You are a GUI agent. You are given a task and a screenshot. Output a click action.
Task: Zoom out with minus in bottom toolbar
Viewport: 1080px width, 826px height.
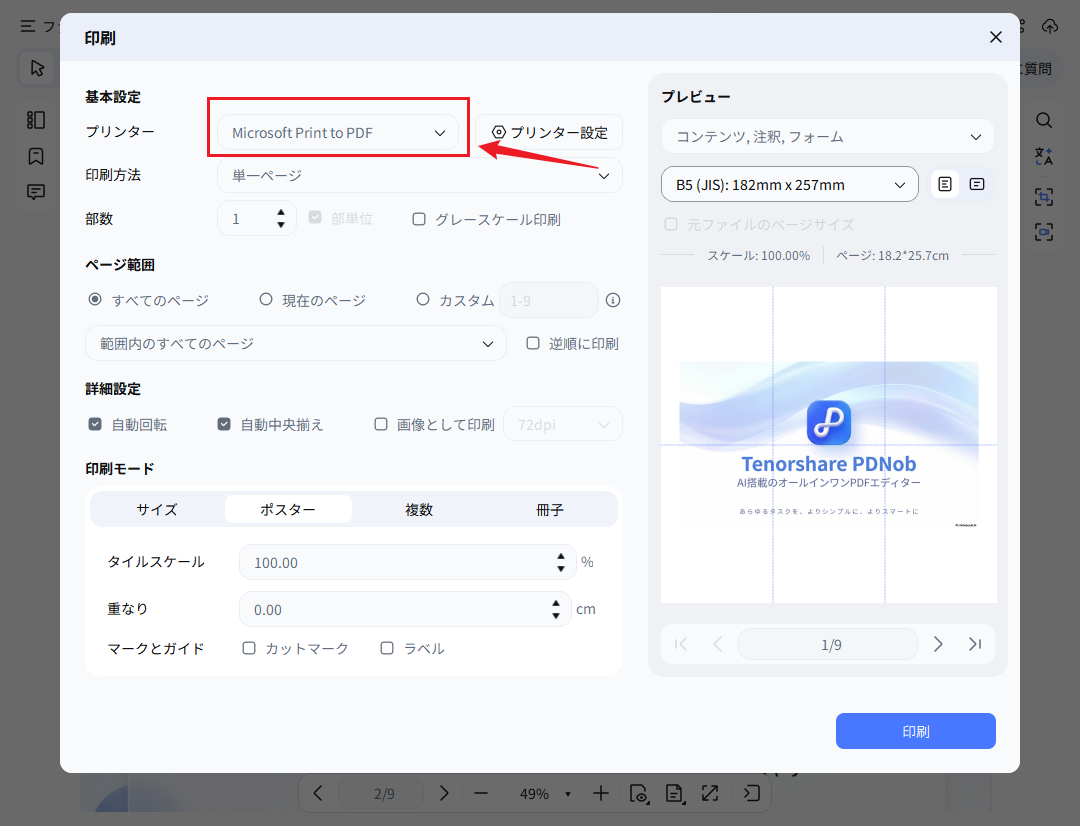tap(481, 794)
